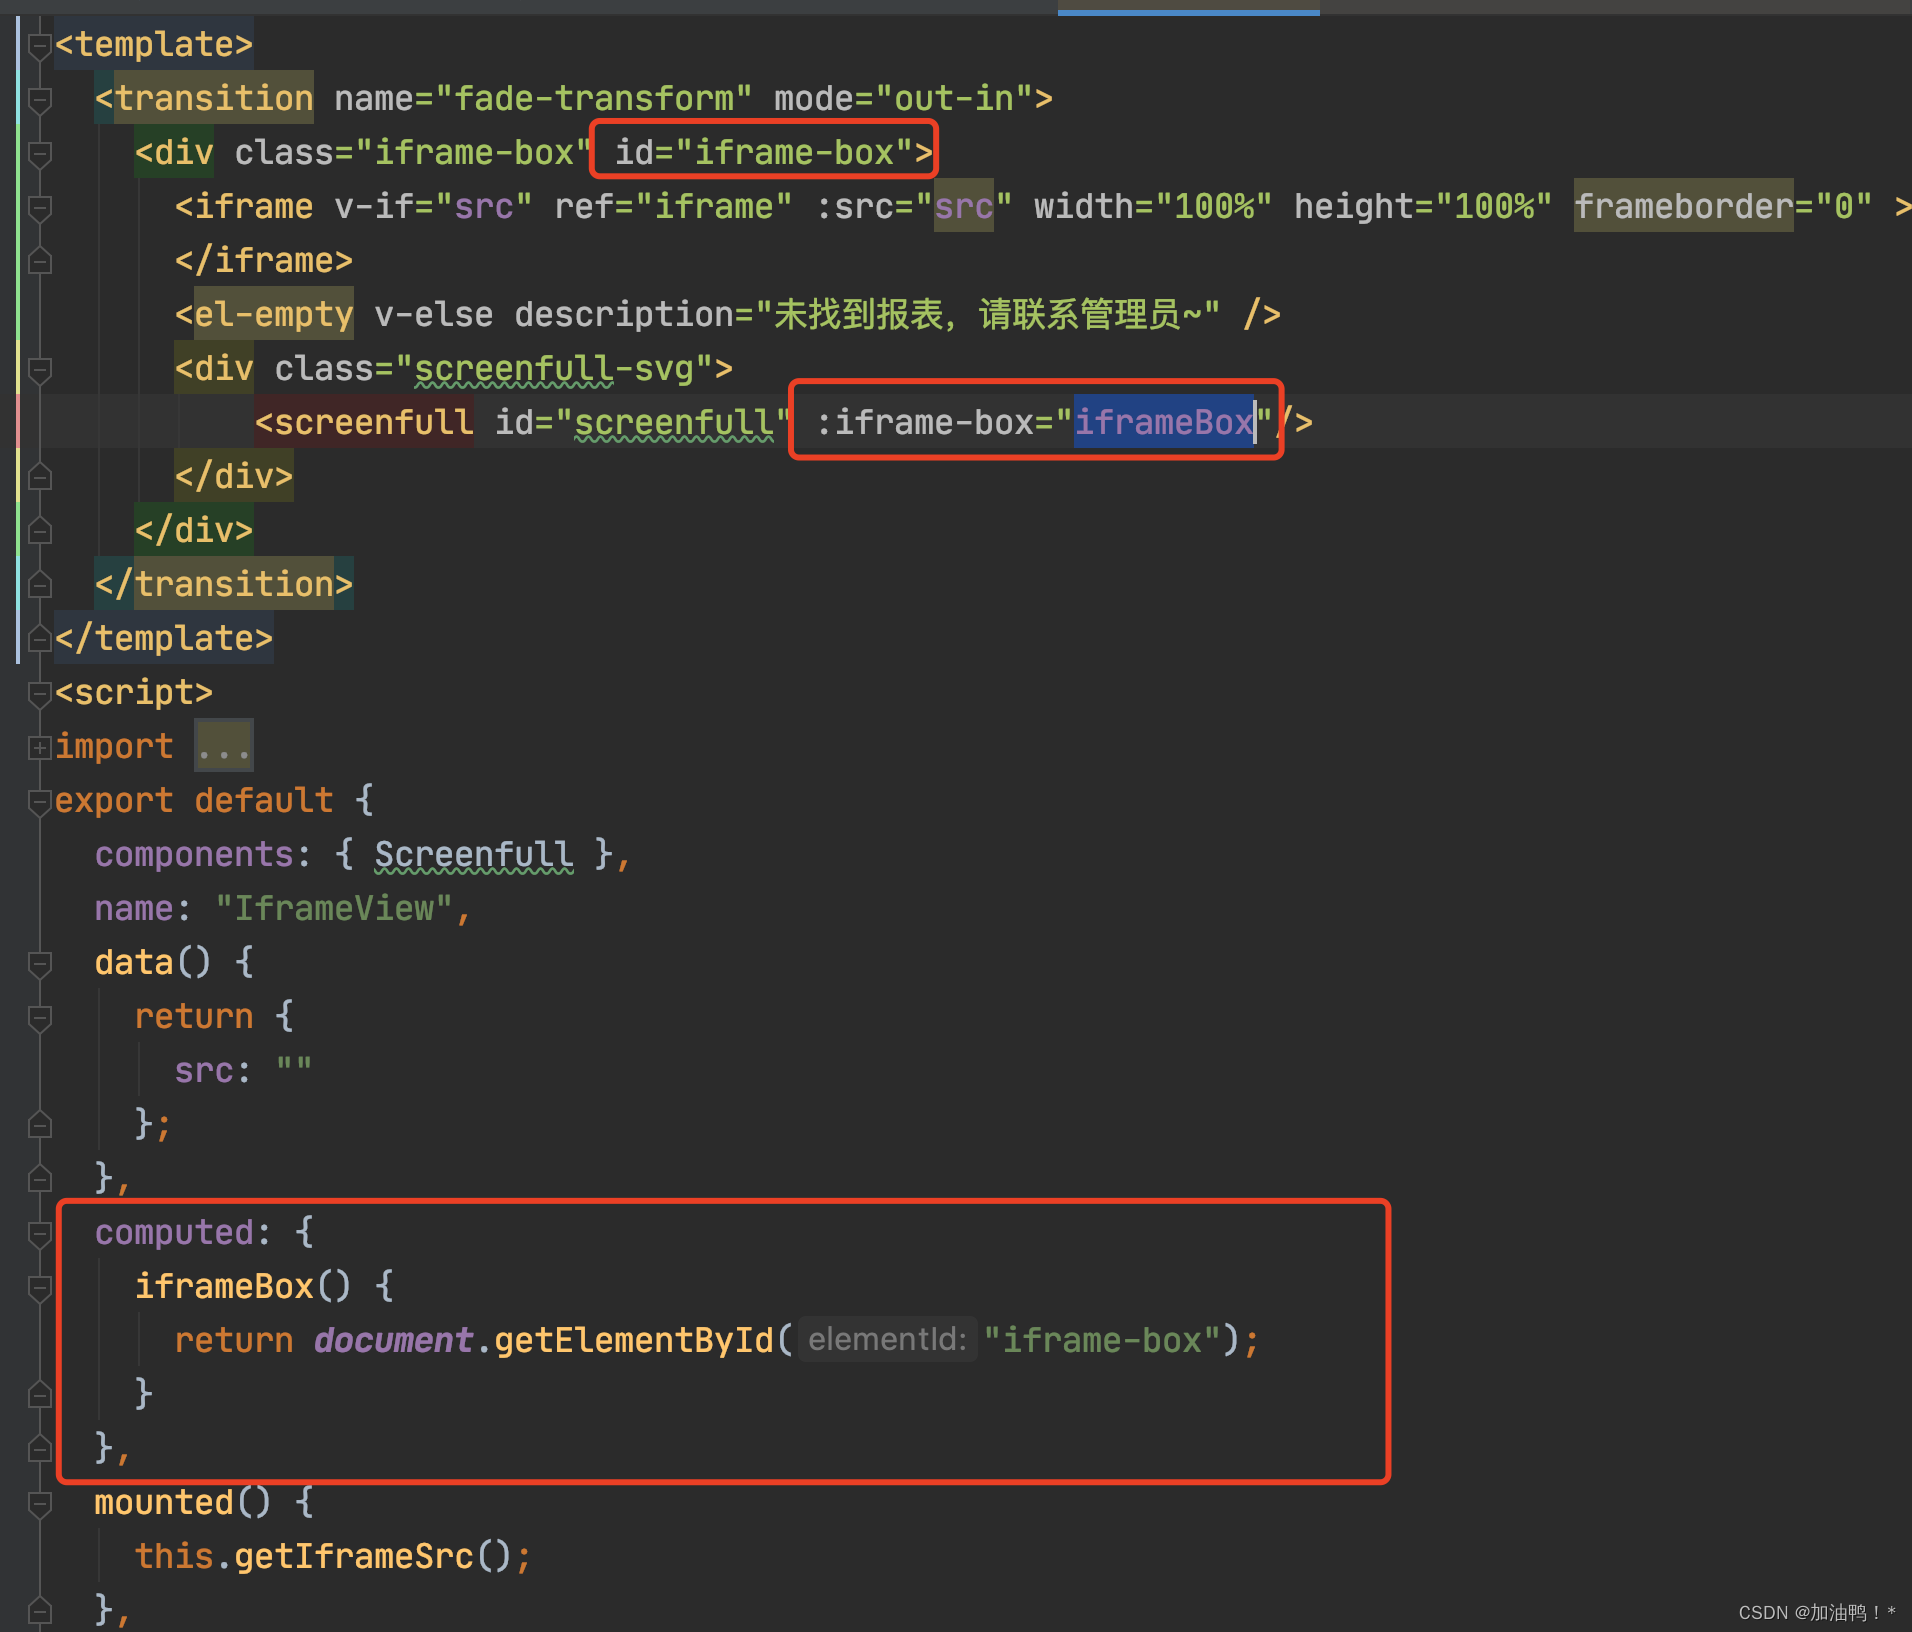Click the :iframe-box prop name
Viewport: 1912px width, 1632px height.
924,422
